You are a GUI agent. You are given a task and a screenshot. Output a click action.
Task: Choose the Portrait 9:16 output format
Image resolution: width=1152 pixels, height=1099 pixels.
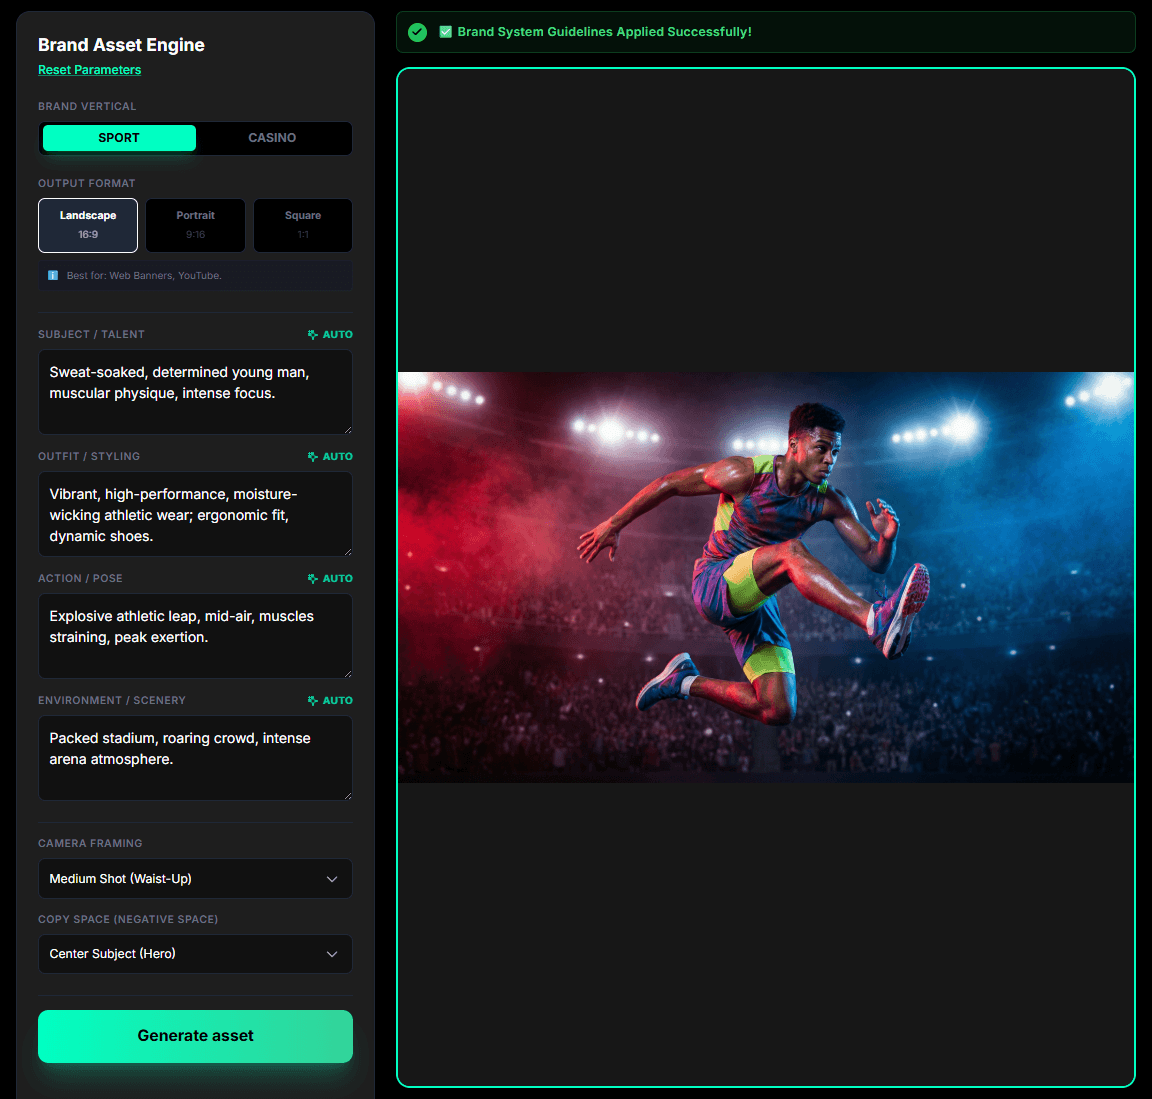(x=195, y=225)
